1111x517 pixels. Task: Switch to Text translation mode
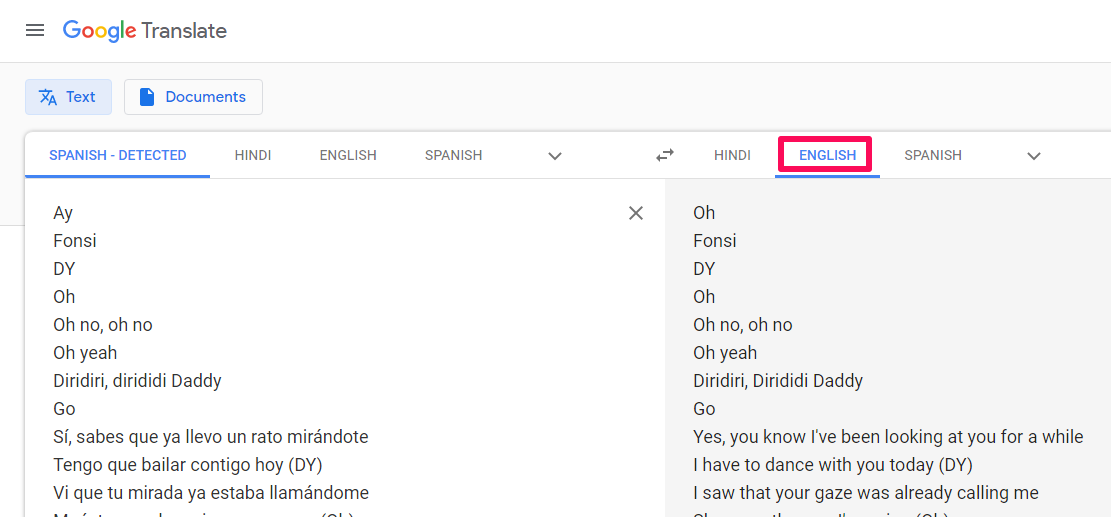68,97
